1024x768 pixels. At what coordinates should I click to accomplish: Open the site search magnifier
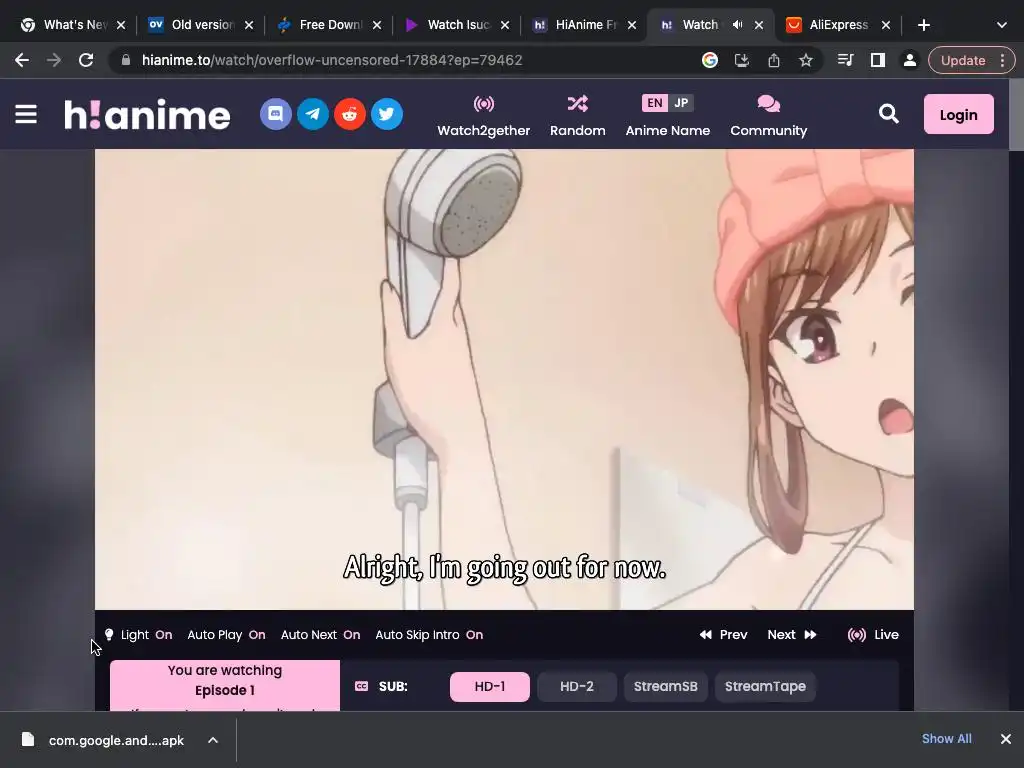[889, 114]
